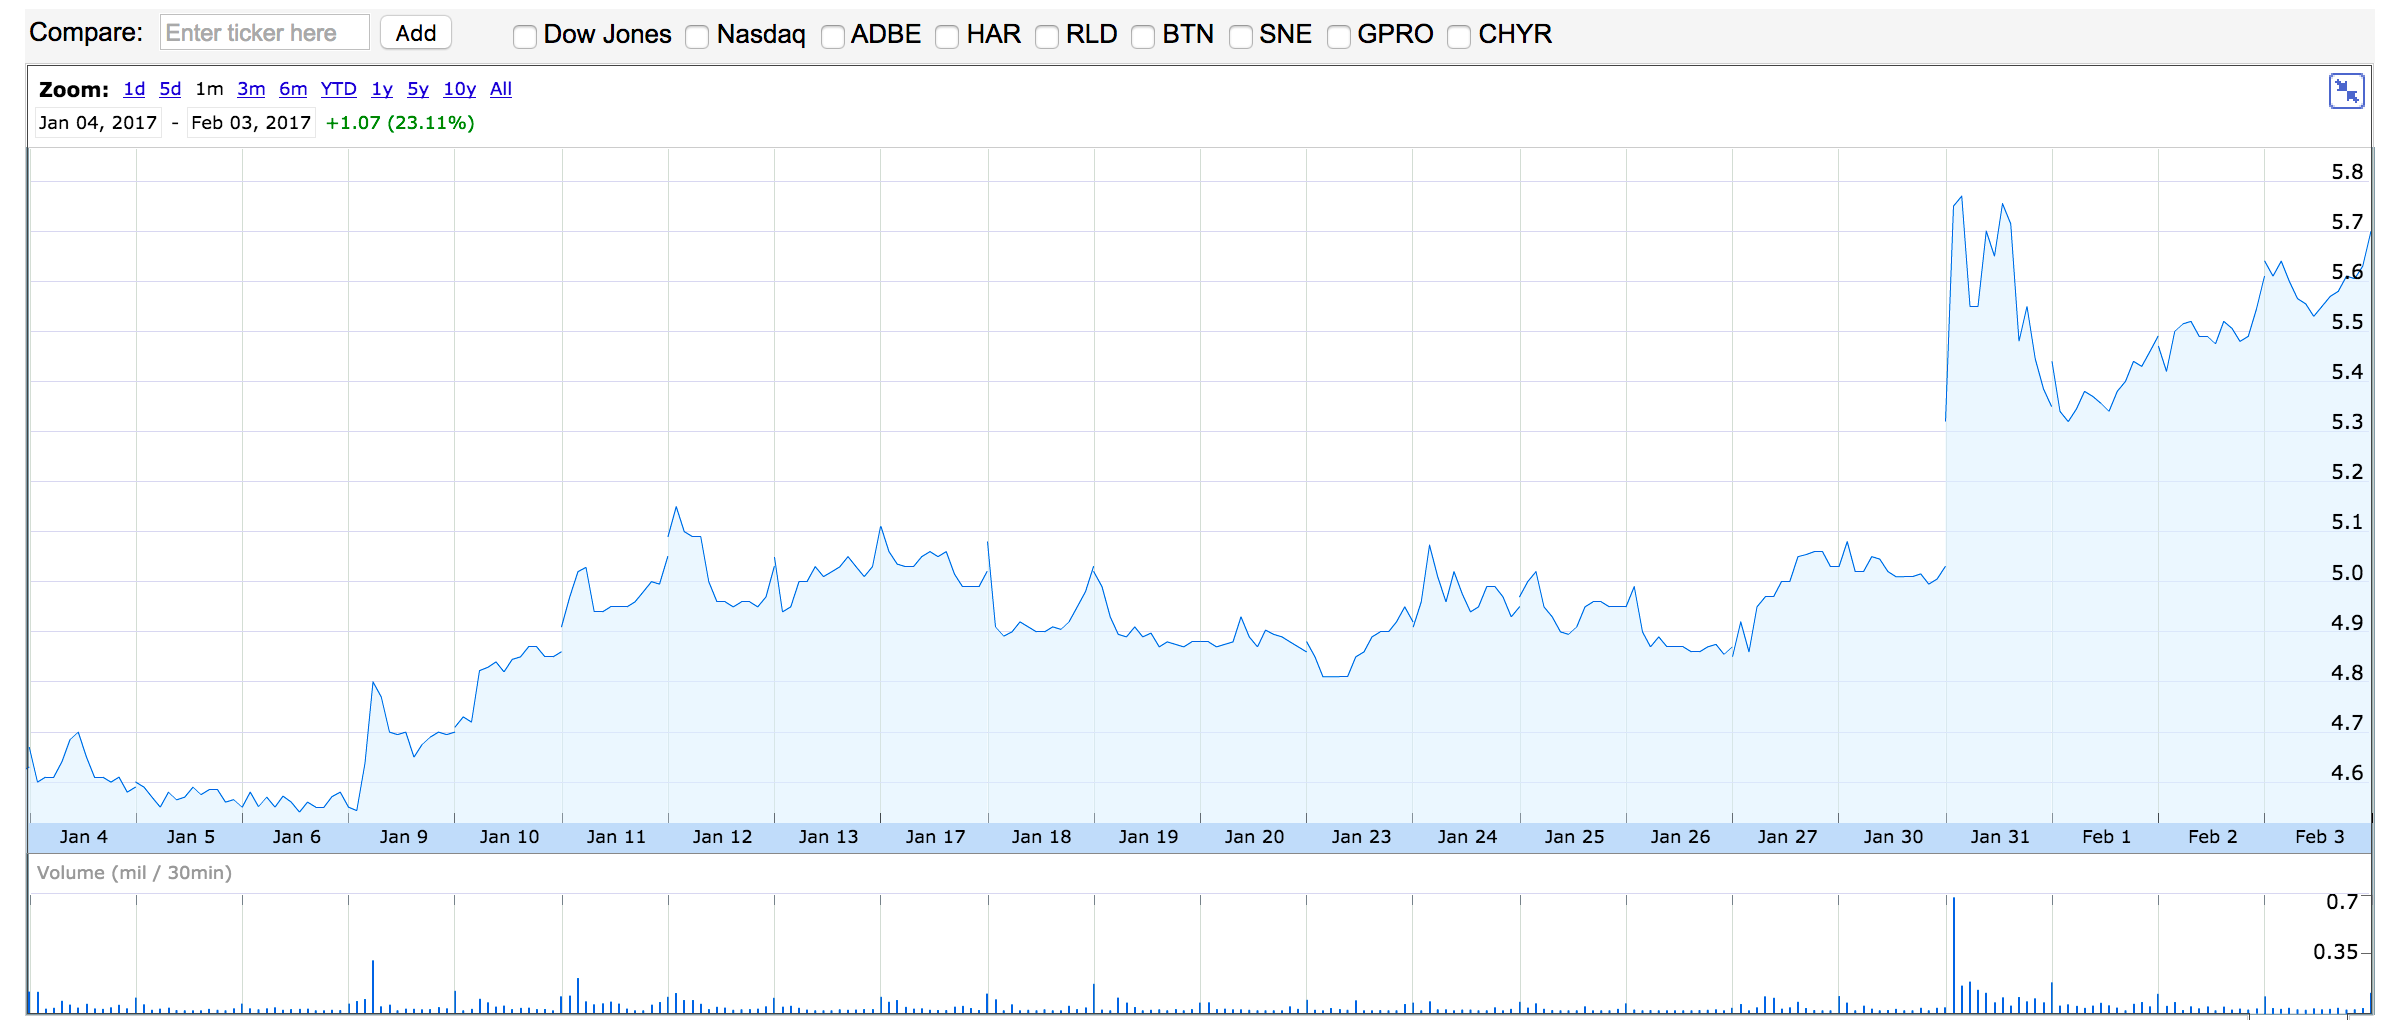
Task: Switch chart zoom to 5d
Action: point(170,89)
